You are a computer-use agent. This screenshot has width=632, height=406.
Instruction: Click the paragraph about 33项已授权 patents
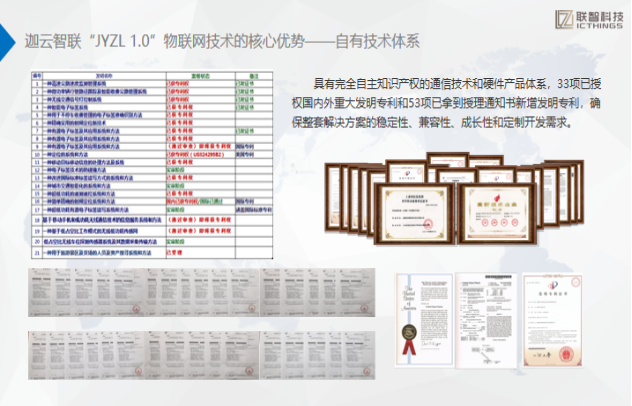(446, 103)
